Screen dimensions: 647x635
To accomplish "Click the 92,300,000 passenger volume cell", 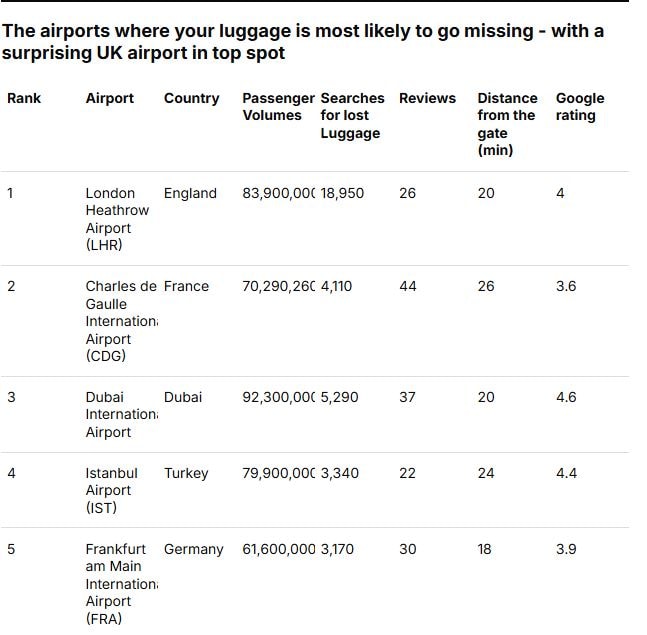I will coord(278,397).
